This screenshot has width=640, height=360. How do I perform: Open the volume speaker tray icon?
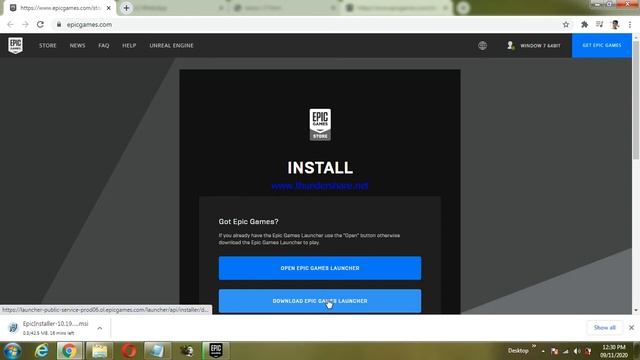577,351
